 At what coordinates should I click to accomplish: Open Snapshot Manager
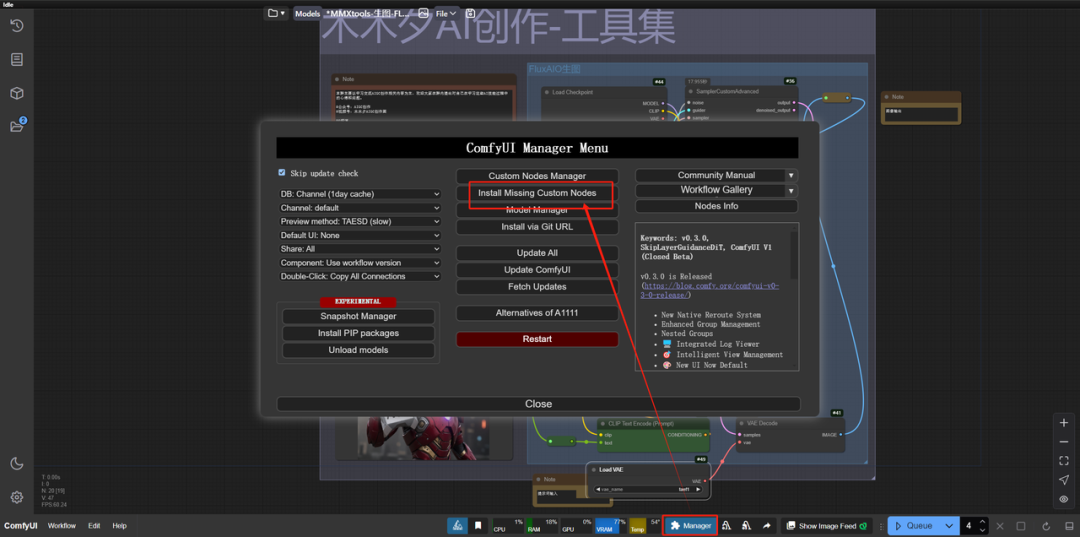pos(358,317)
